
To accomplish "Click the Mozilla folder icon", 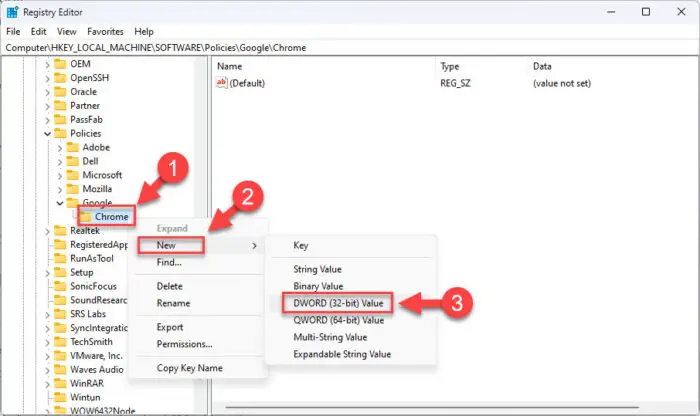I will pyautogui.click(x=72, y=188).
